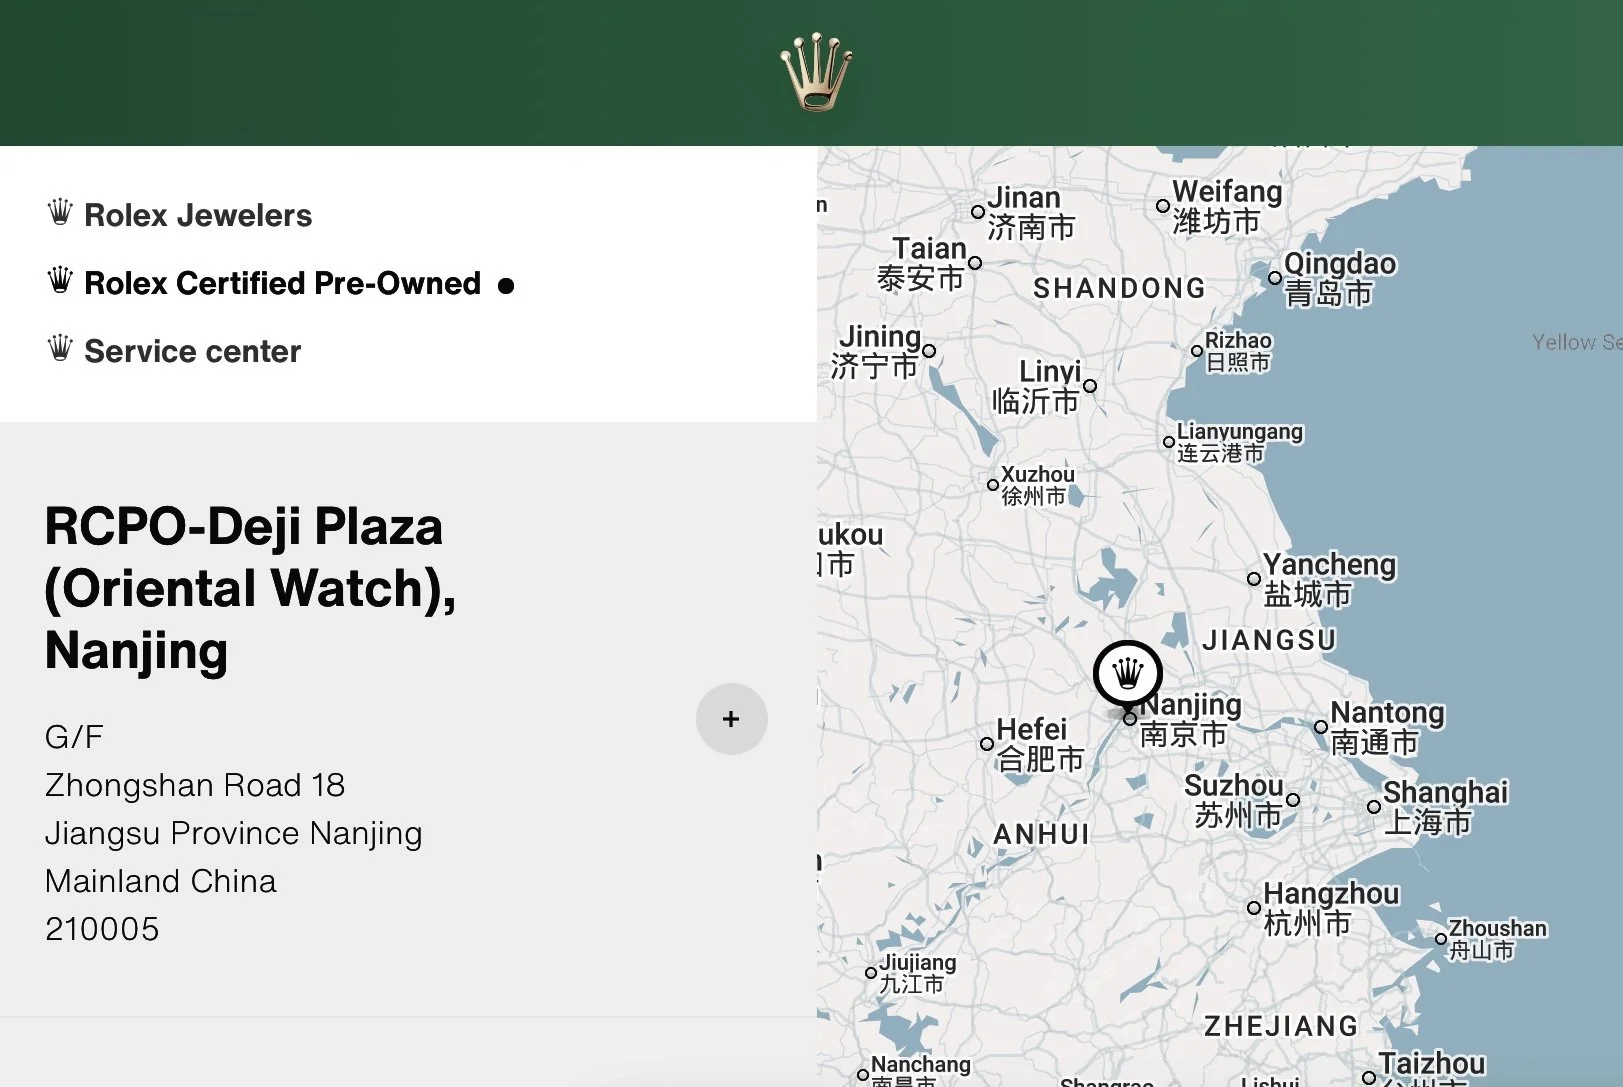Screen dimensions: 1623x1087
Task: Click Shanghai label on the map
Action: [x=1445, y=806]
